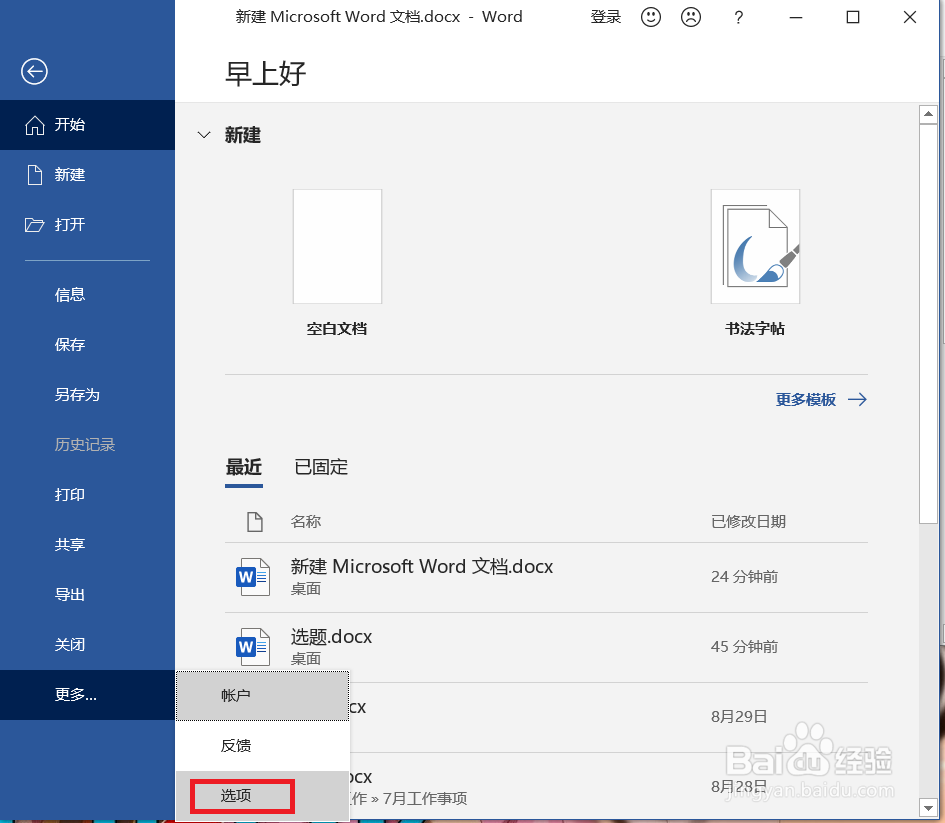The image size is (945, 823).
Task: Select 选项 in the popup menu
Action: [262, 796]
